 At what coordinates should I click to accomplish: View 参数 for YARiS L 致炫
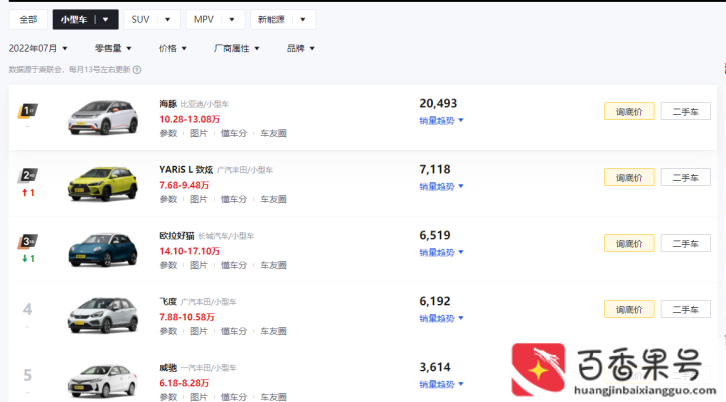click(169, 199)
